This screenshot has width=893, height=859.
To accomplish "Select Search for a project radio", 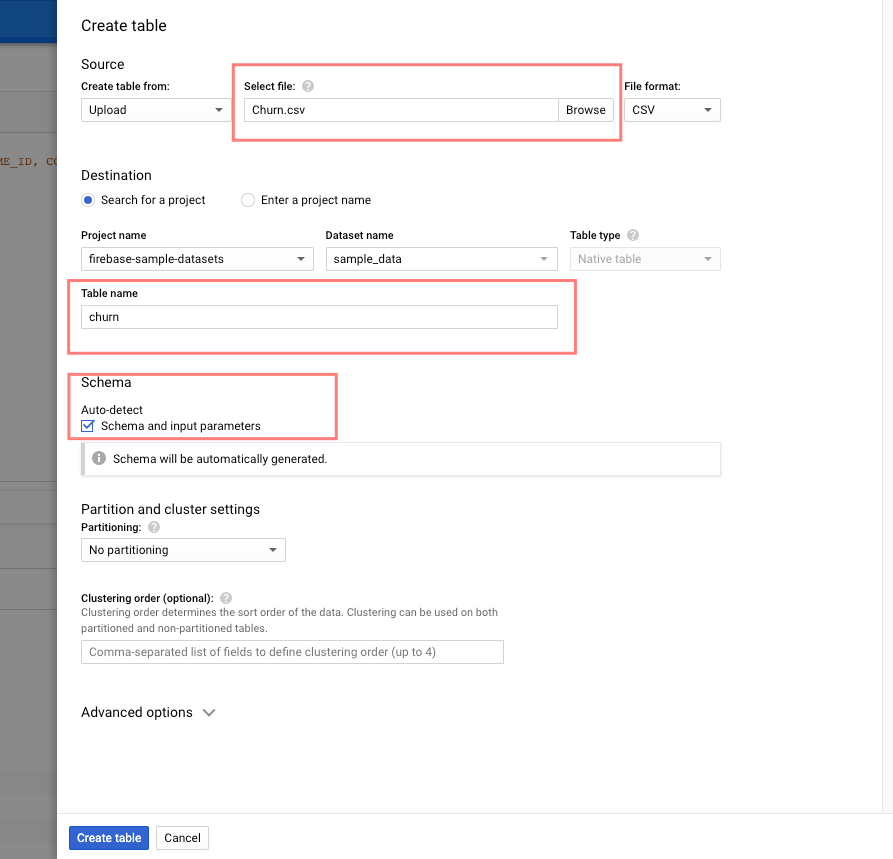I will pos(88,200).
